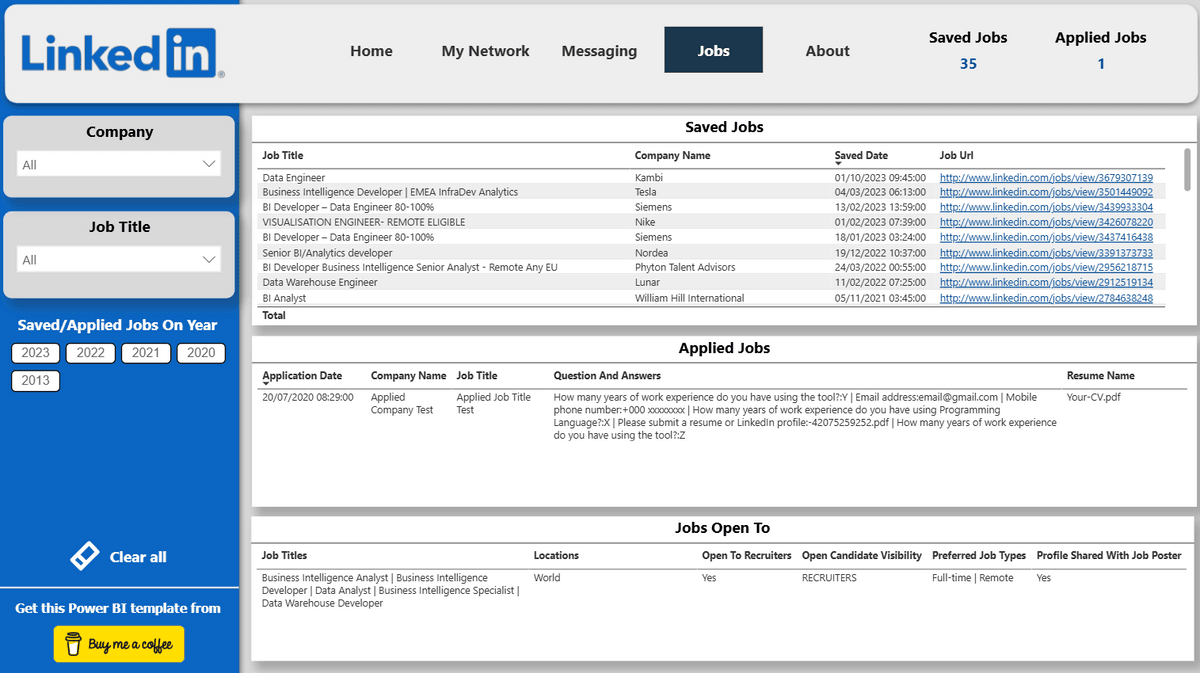Screen dimensions: 1200x673
Task: Filter by year 2022
Action: point(91,353)
